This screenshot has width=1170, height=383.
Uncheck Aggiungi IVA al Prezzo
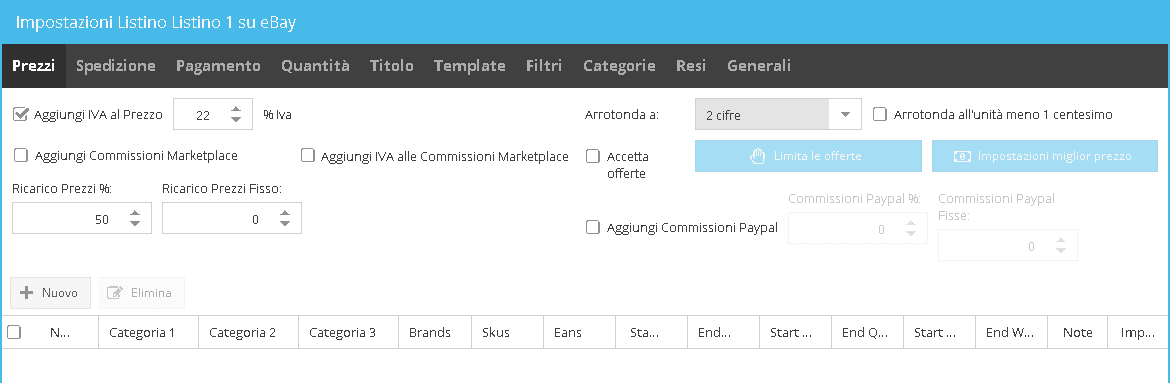21,114
